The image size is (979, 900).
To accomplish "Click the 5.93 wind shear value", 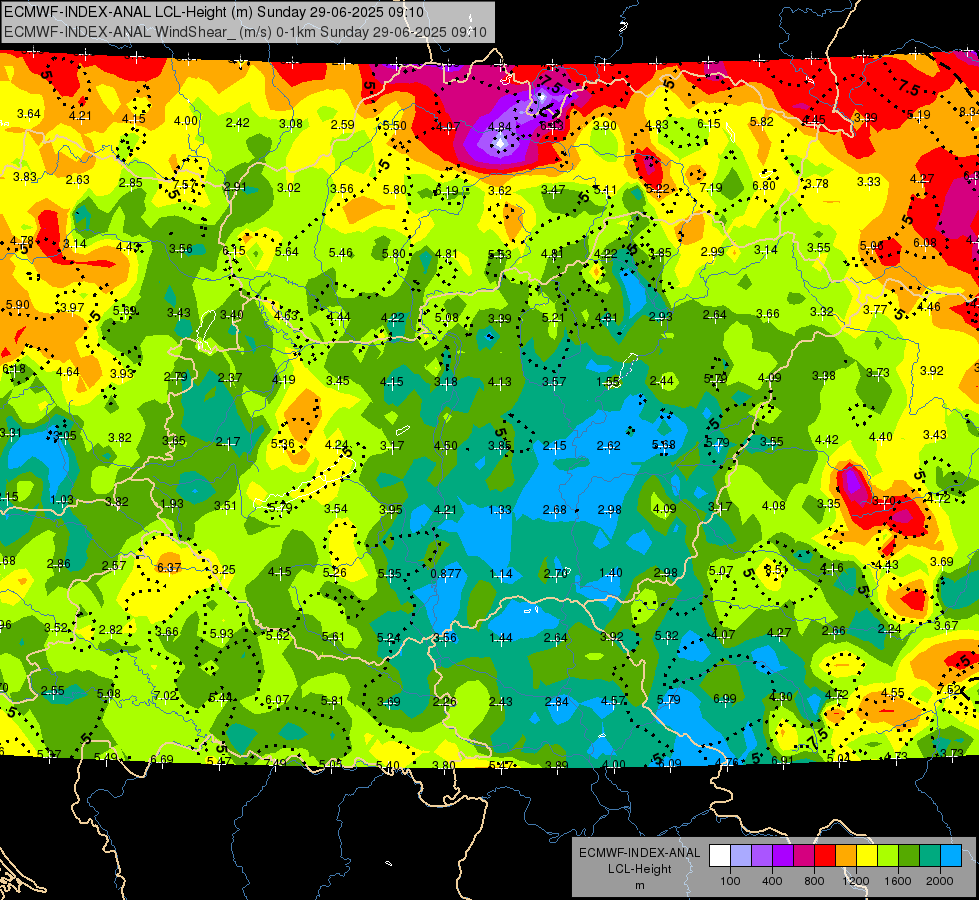I will (x=222, y=633).
